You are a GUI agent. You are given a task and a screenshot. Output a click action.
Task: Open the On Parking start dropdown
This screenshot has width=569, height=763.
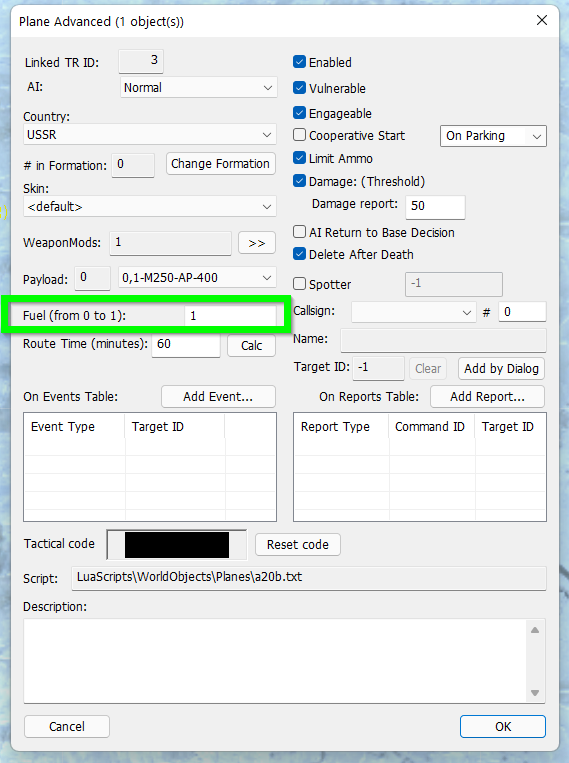[x=493, y=136]
